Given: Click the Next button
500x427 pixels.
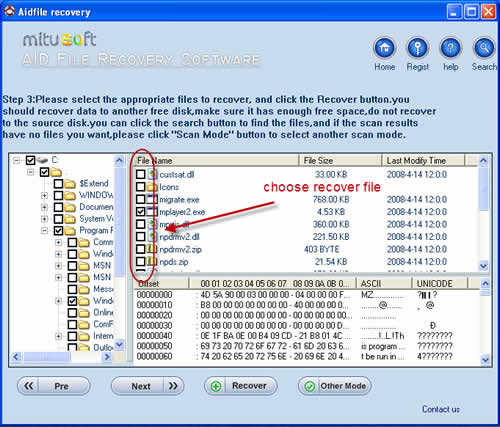Looking at the screenshot, I should pyautogui.click(x=147, y=386).
